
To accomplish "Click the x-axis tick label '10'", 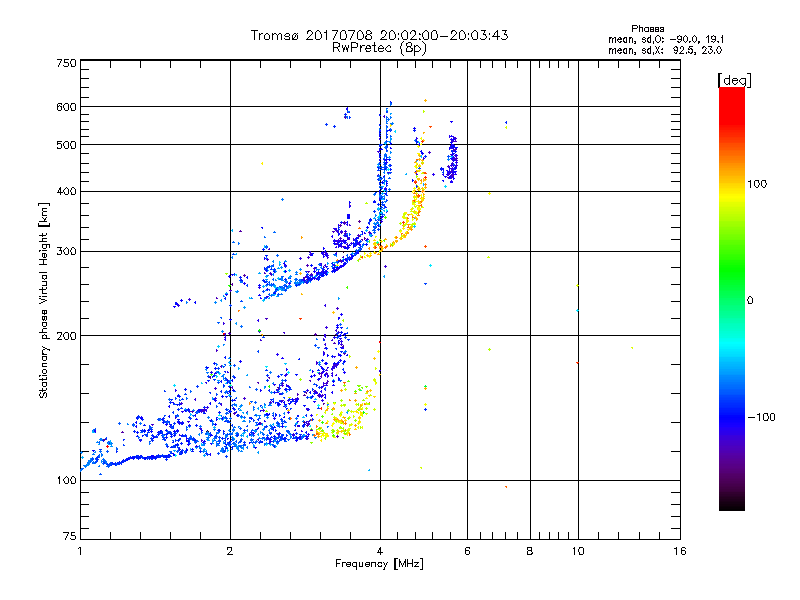I will (x=578, y=551).
